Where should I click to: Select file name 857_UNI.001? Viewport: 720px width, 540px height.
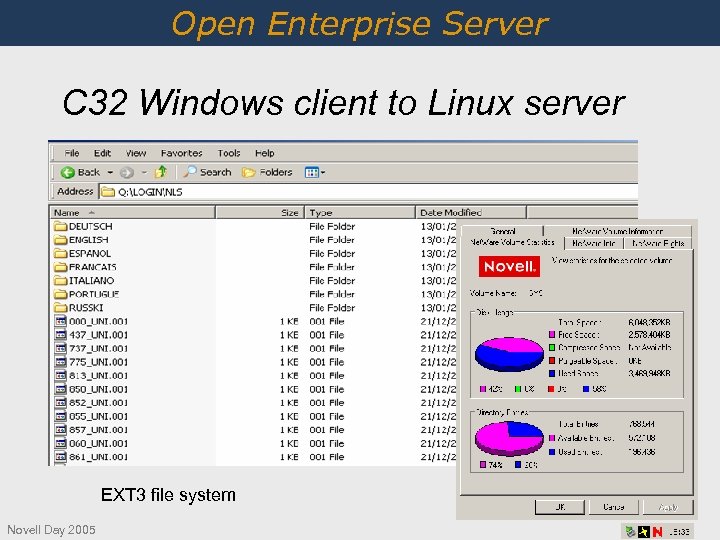coord(98,430)
